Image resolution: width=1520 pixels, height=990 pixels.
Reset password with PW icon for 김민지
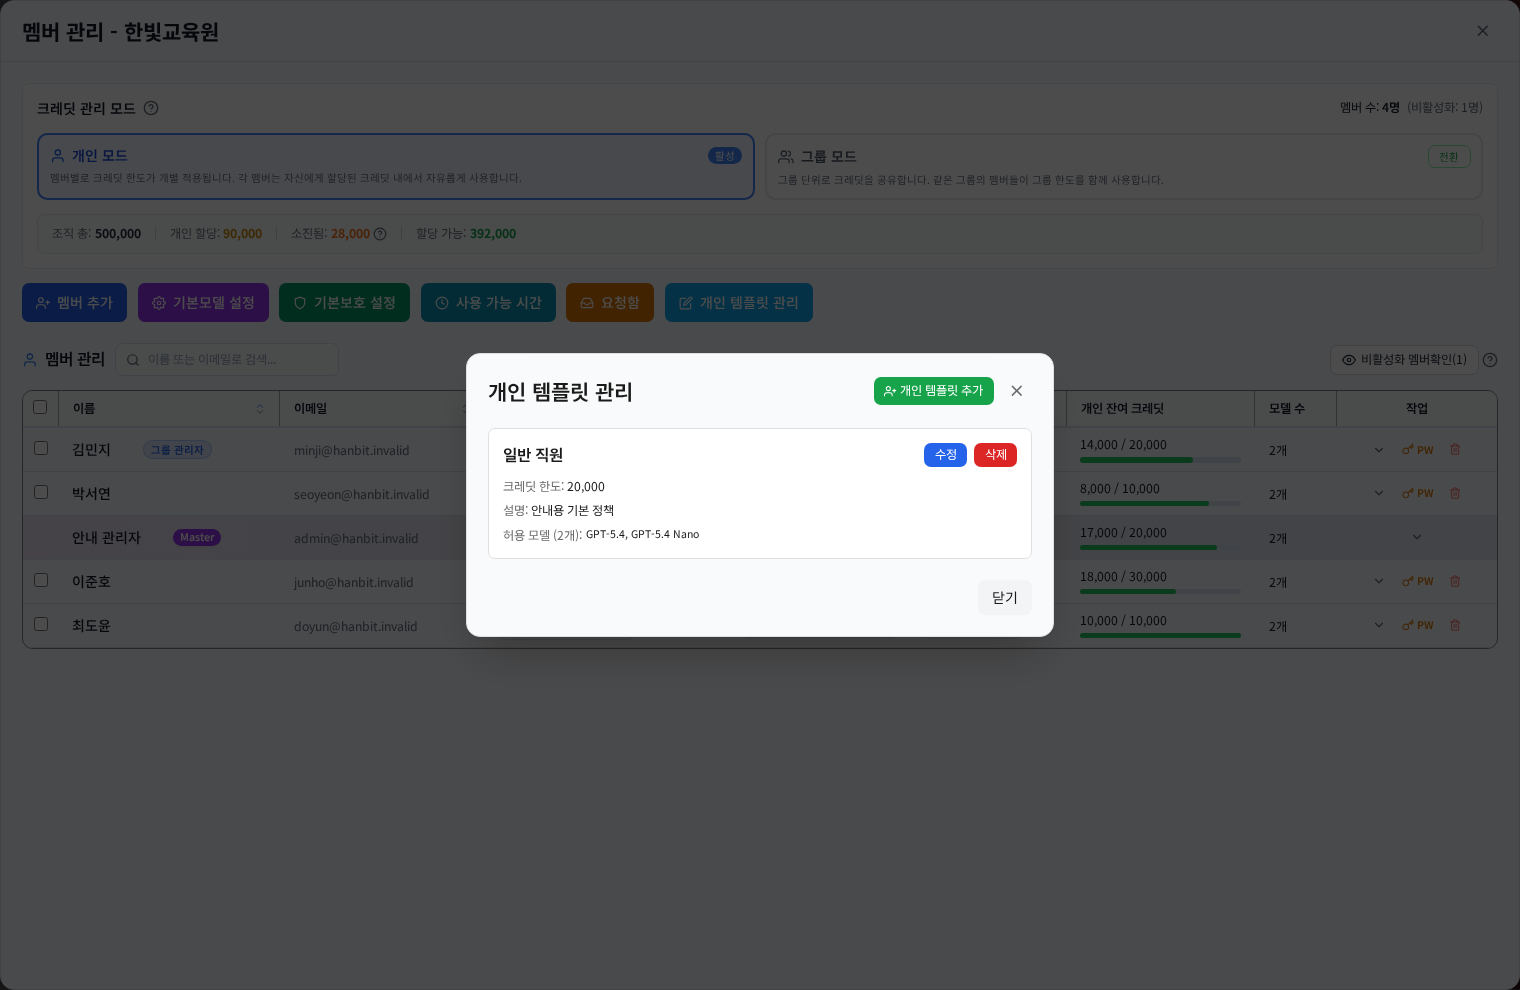(x=1418, y=450)
